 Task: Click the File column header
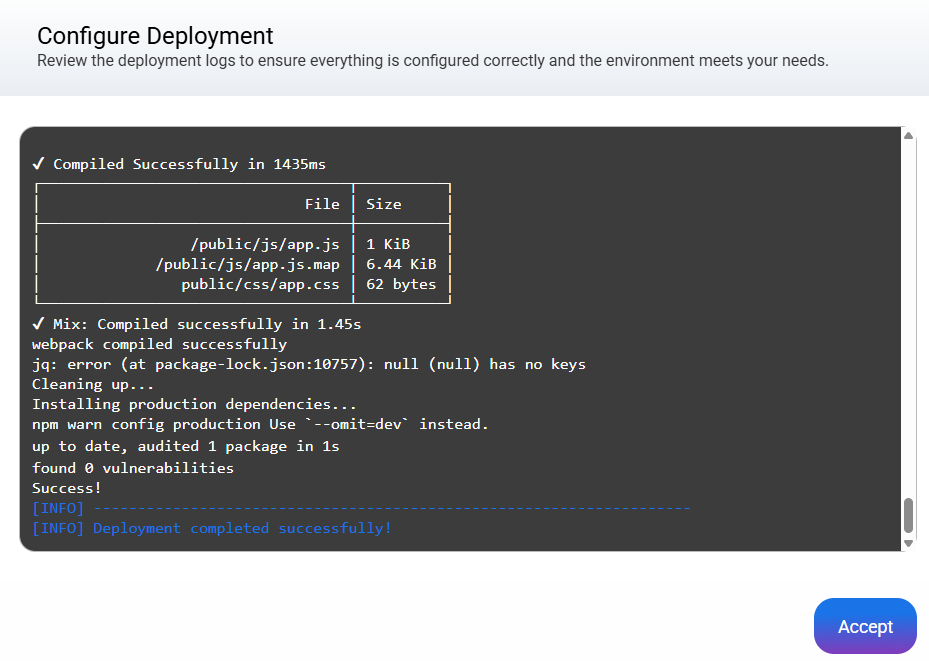click(x=322, y=204)
